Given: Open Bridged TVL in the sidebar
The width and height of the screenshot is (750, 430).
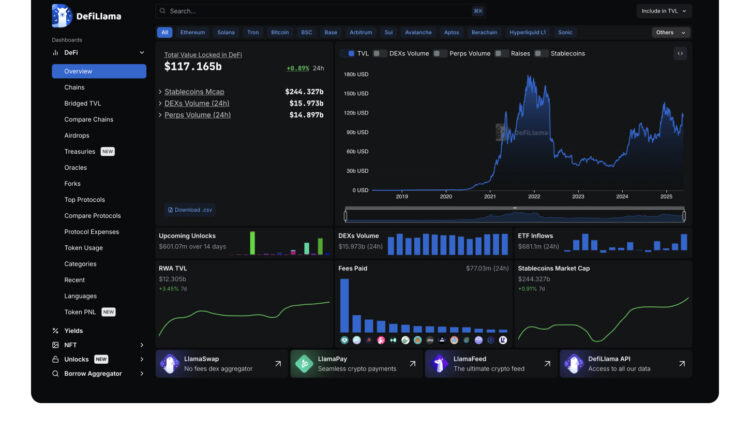Looking at the screenshot, I should point(82,103).
